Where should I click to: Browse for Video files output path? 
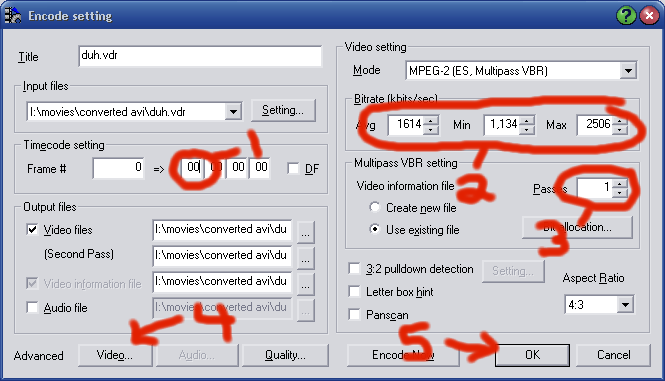pos(305,232)
